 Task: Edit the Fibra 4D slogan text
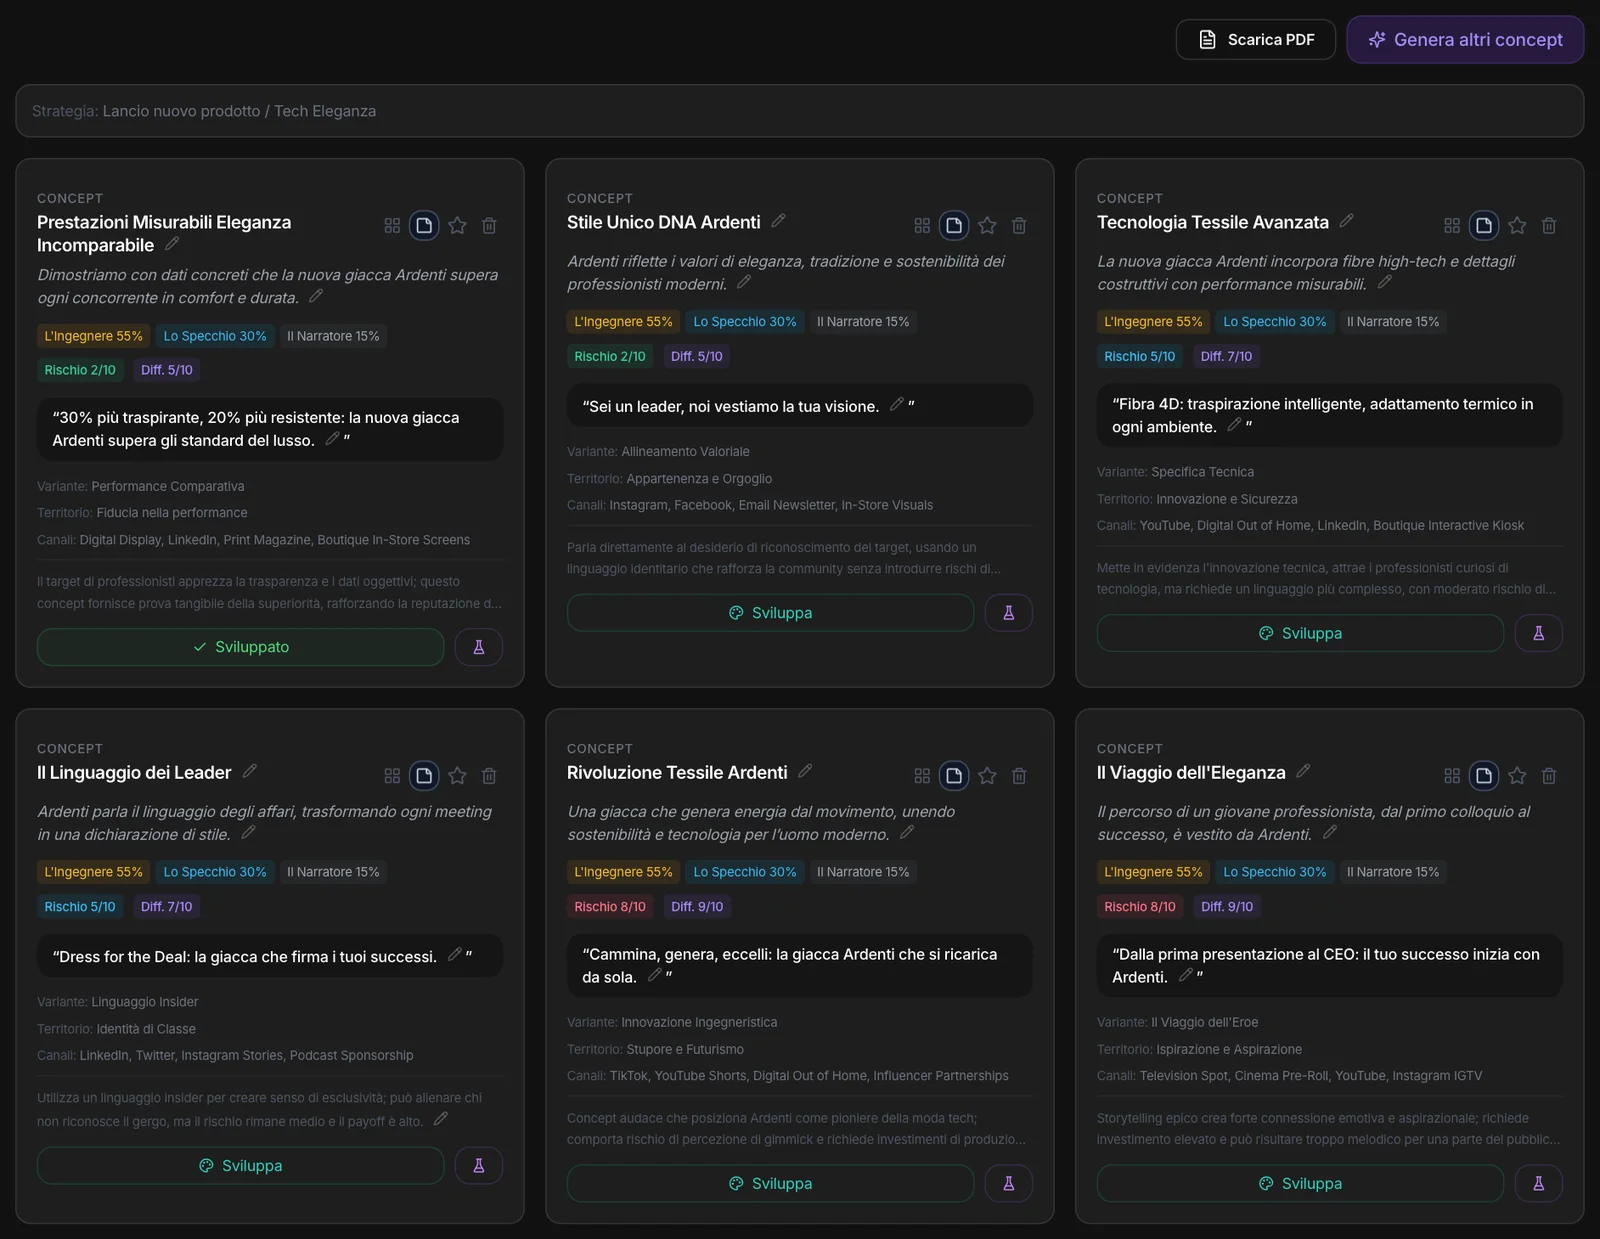[1234, 425]
